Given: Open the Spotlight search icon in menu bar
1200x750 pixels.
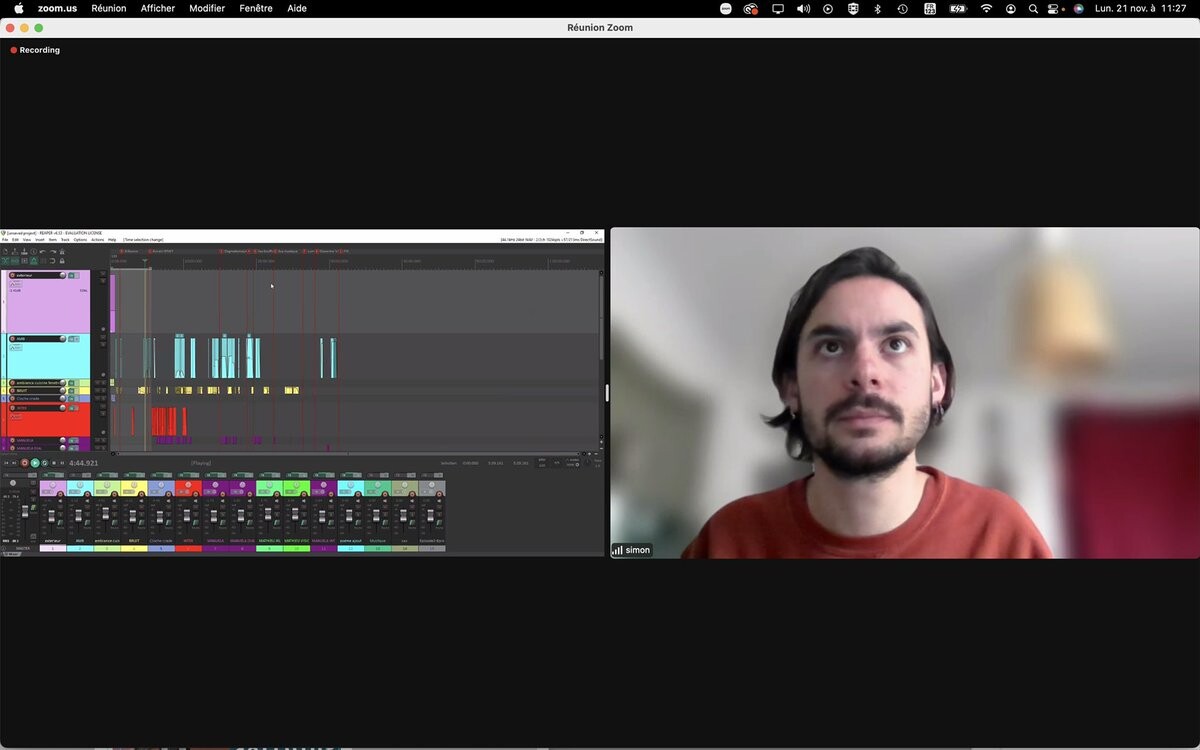Looking at the screenshot, I should (1033, 9).
